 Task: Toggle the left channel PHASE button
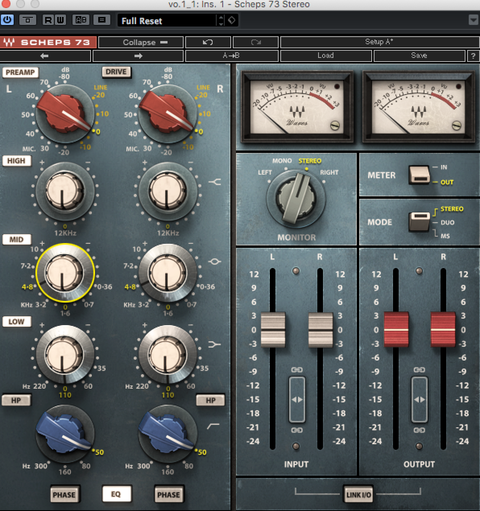[x=64, y=495]
